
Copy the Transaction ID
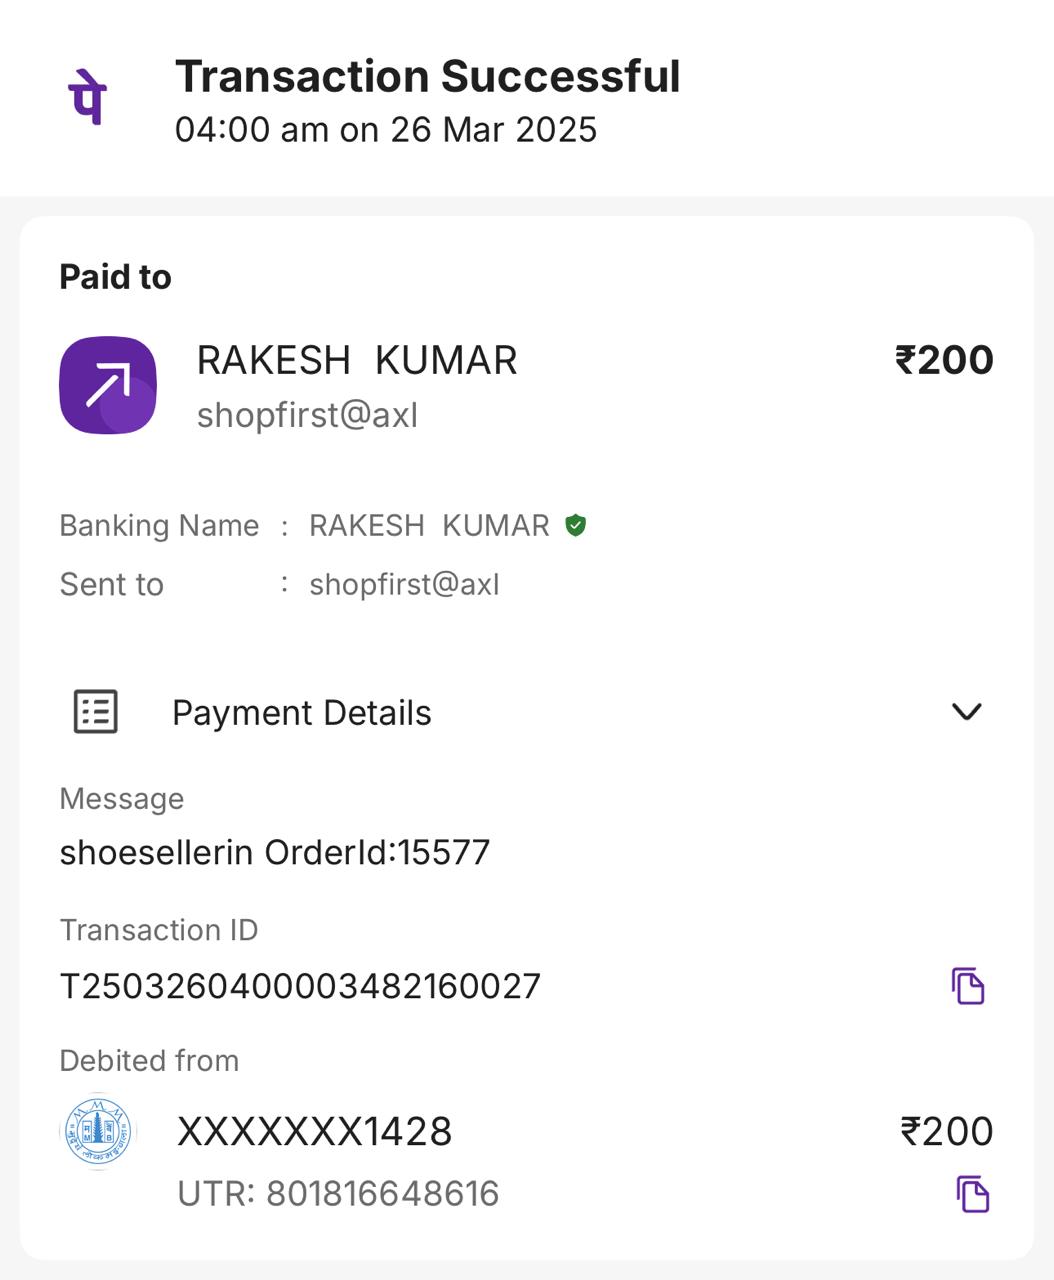coord(968,986)
